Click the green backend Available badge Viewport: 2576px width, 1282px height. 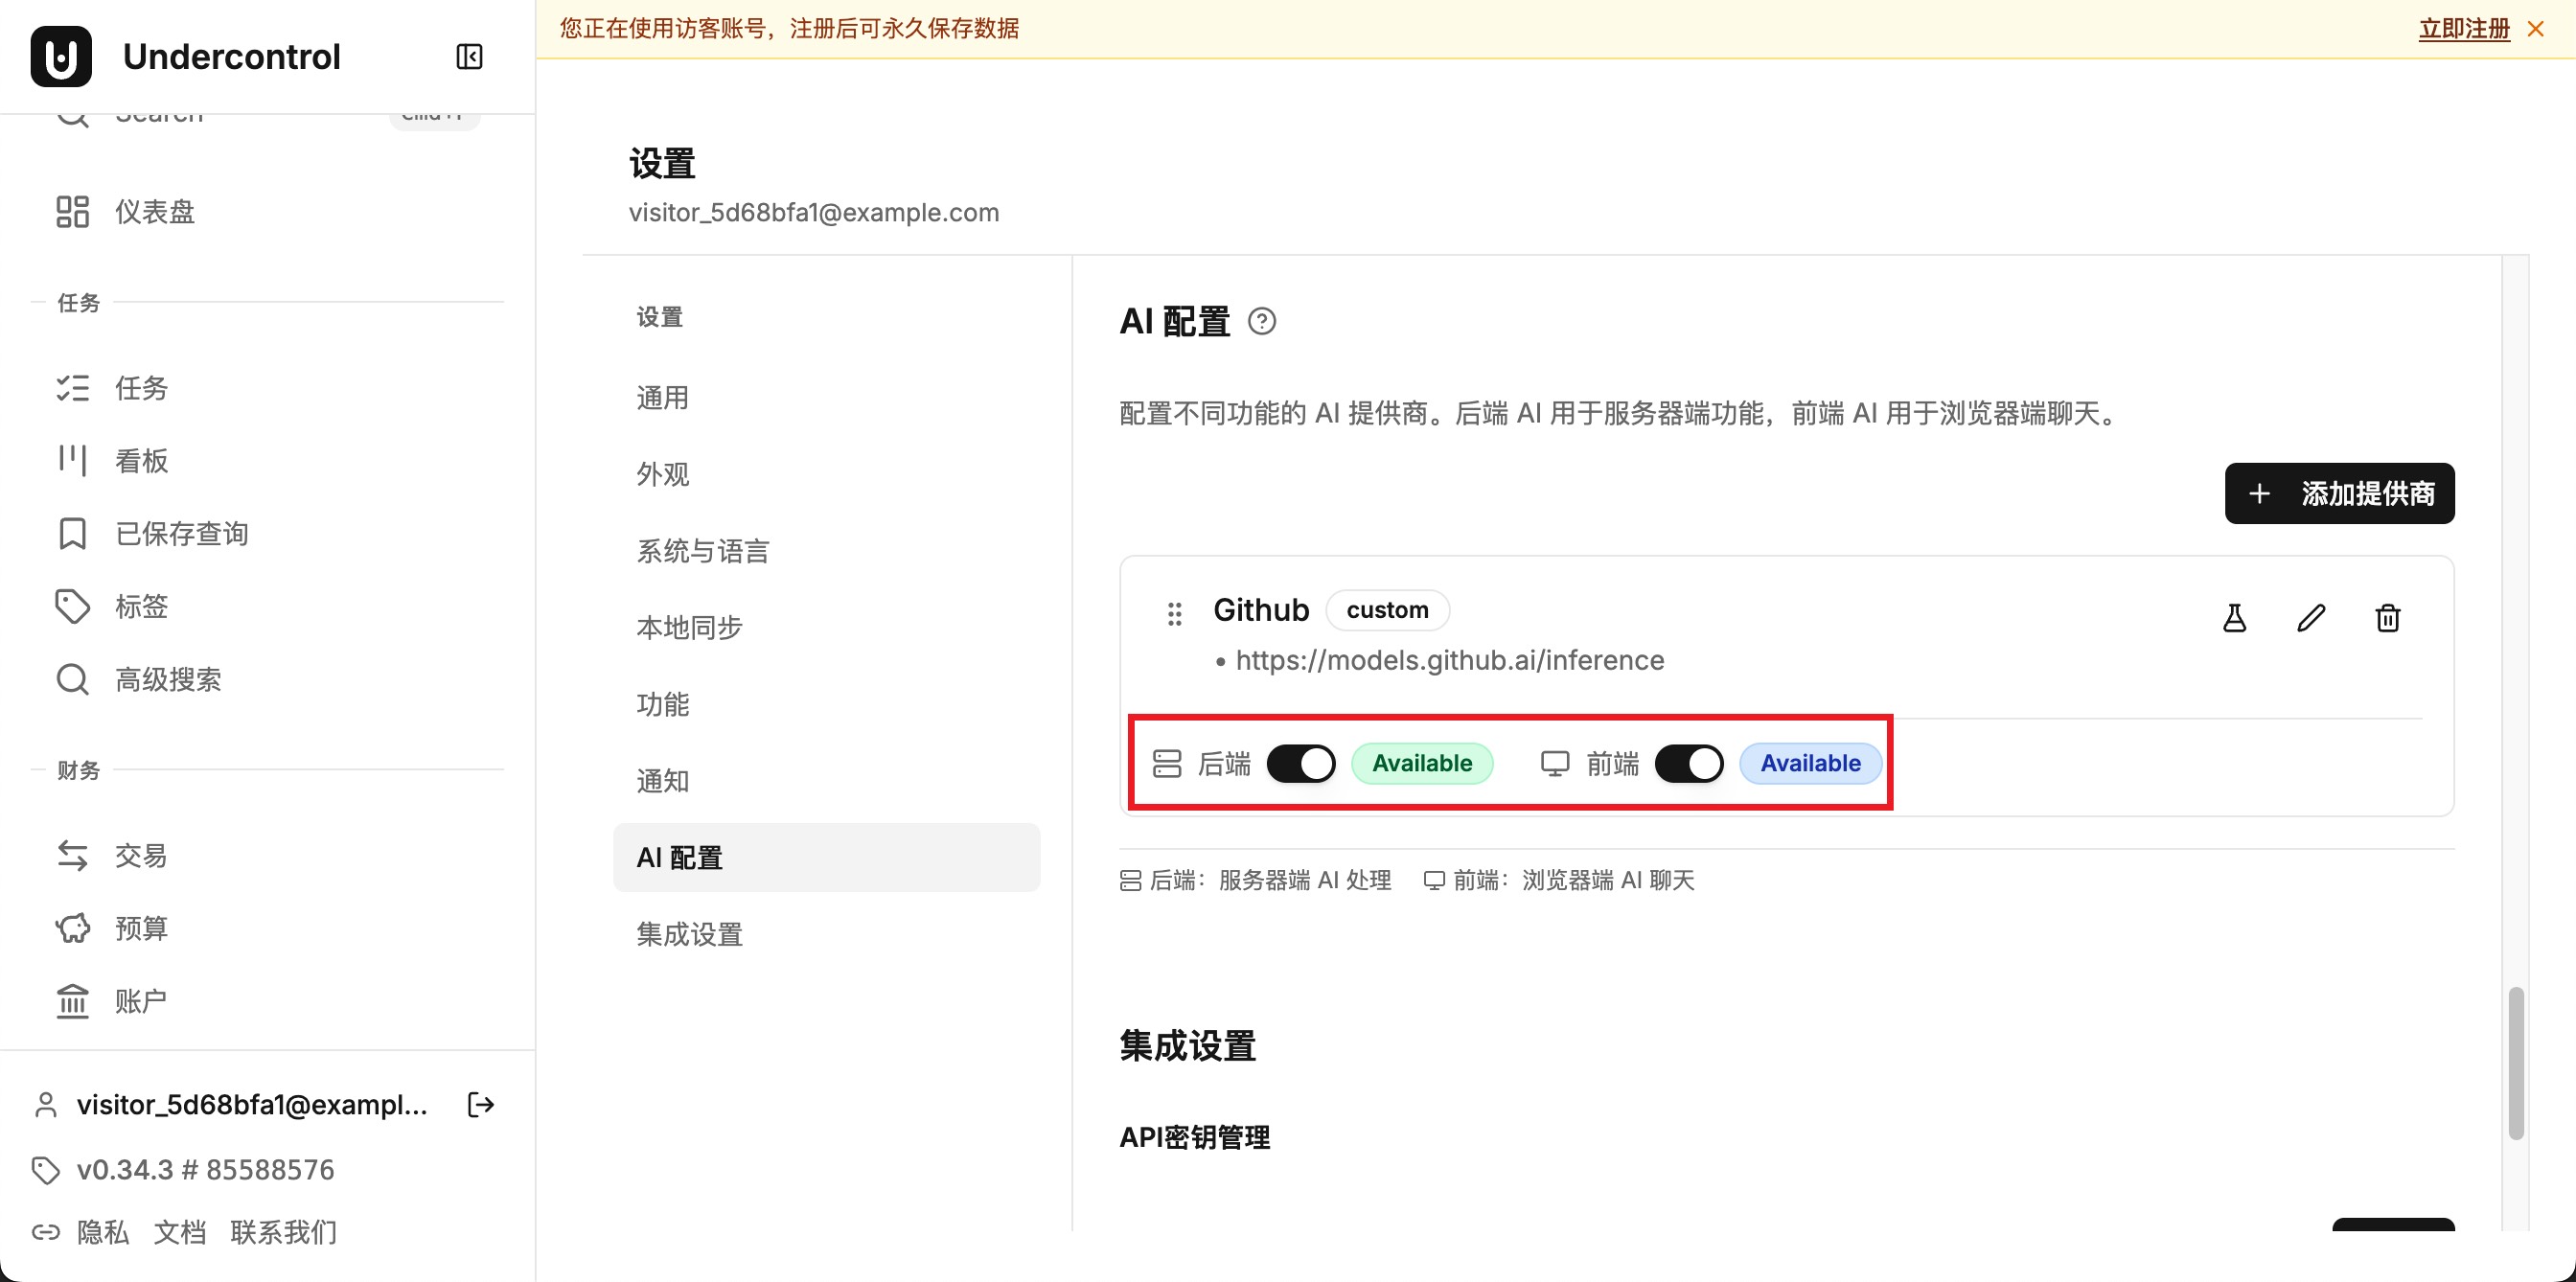pos(1422,764)
